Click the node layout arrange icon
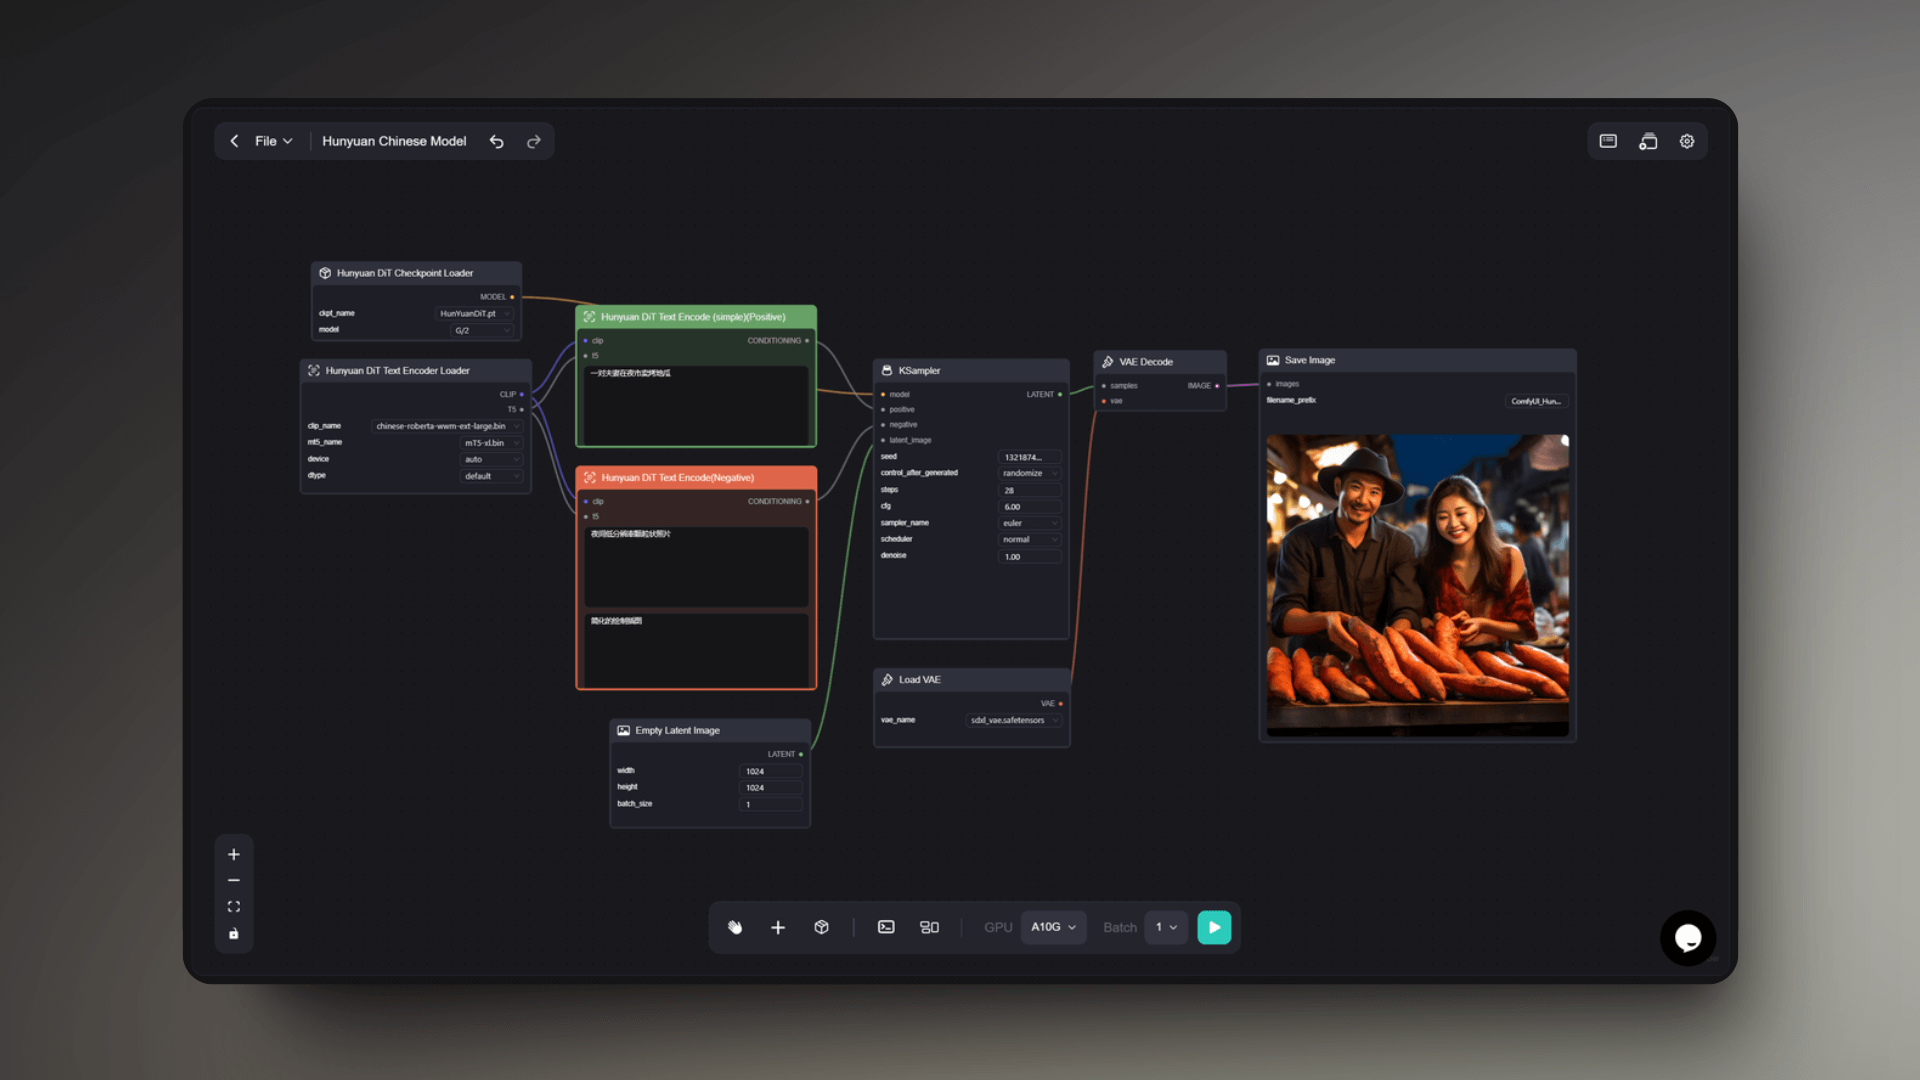 pos(929,927)
